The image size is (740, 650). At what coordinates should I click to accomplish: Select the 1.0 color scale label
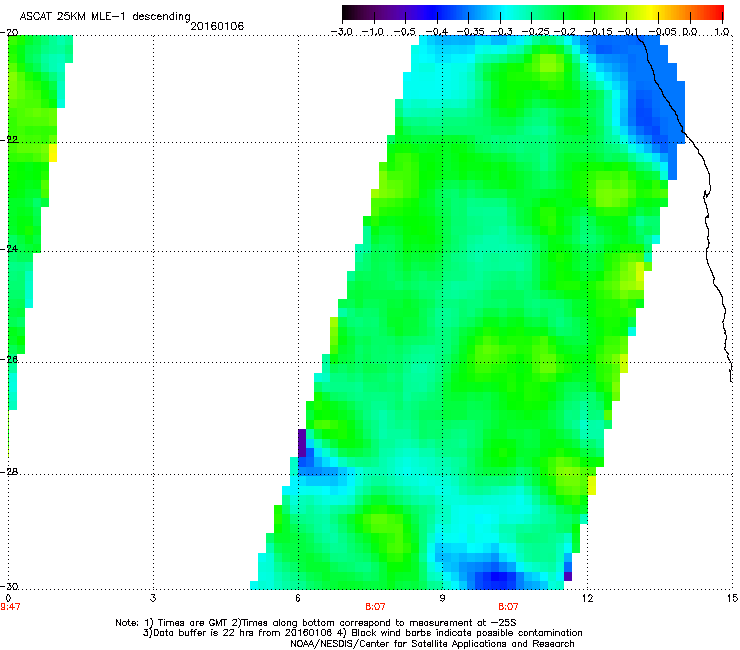tap(722, 32)
